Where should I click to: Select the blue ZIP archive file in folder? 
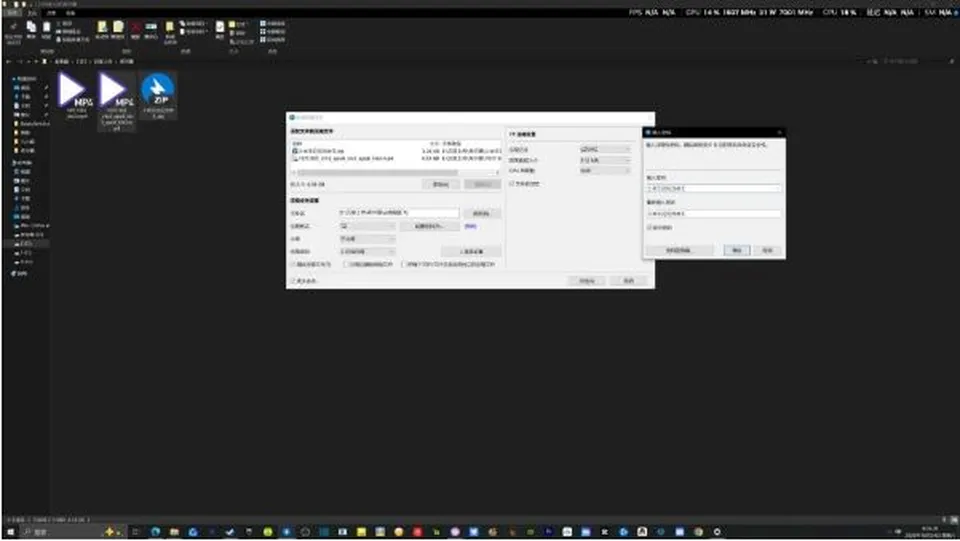(158, 95)
